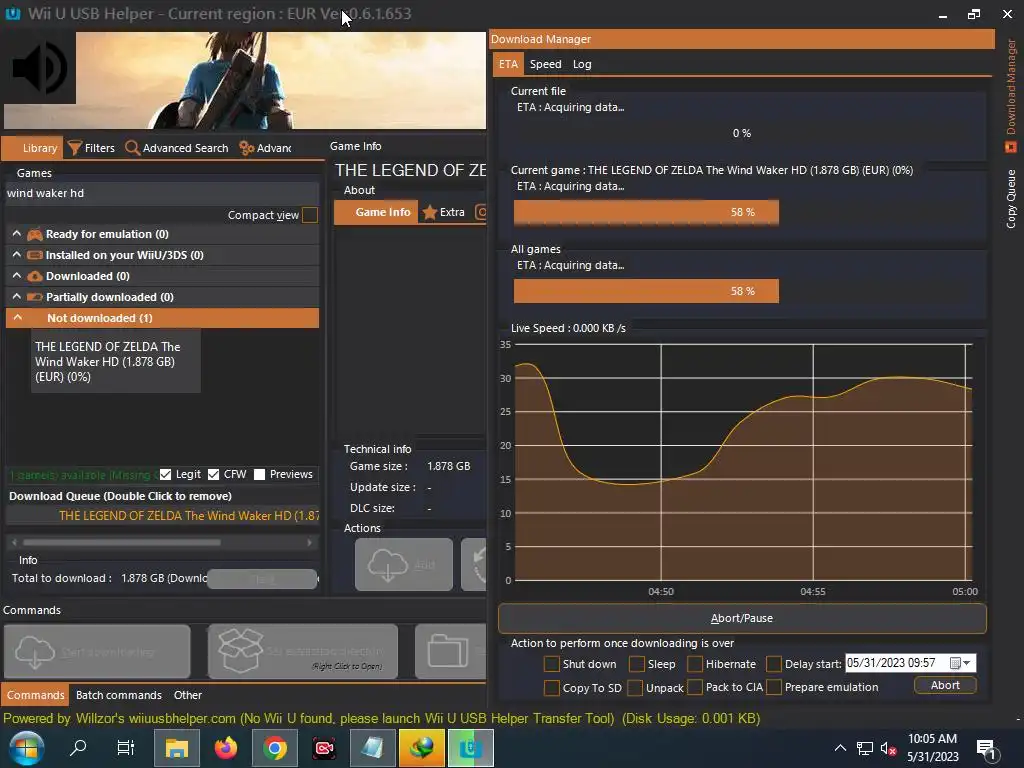Screen dimensions: 1024x768
Task: Click the cloud download Add icon in Actions
Action: pyautogui.click(x=388, y=564)
